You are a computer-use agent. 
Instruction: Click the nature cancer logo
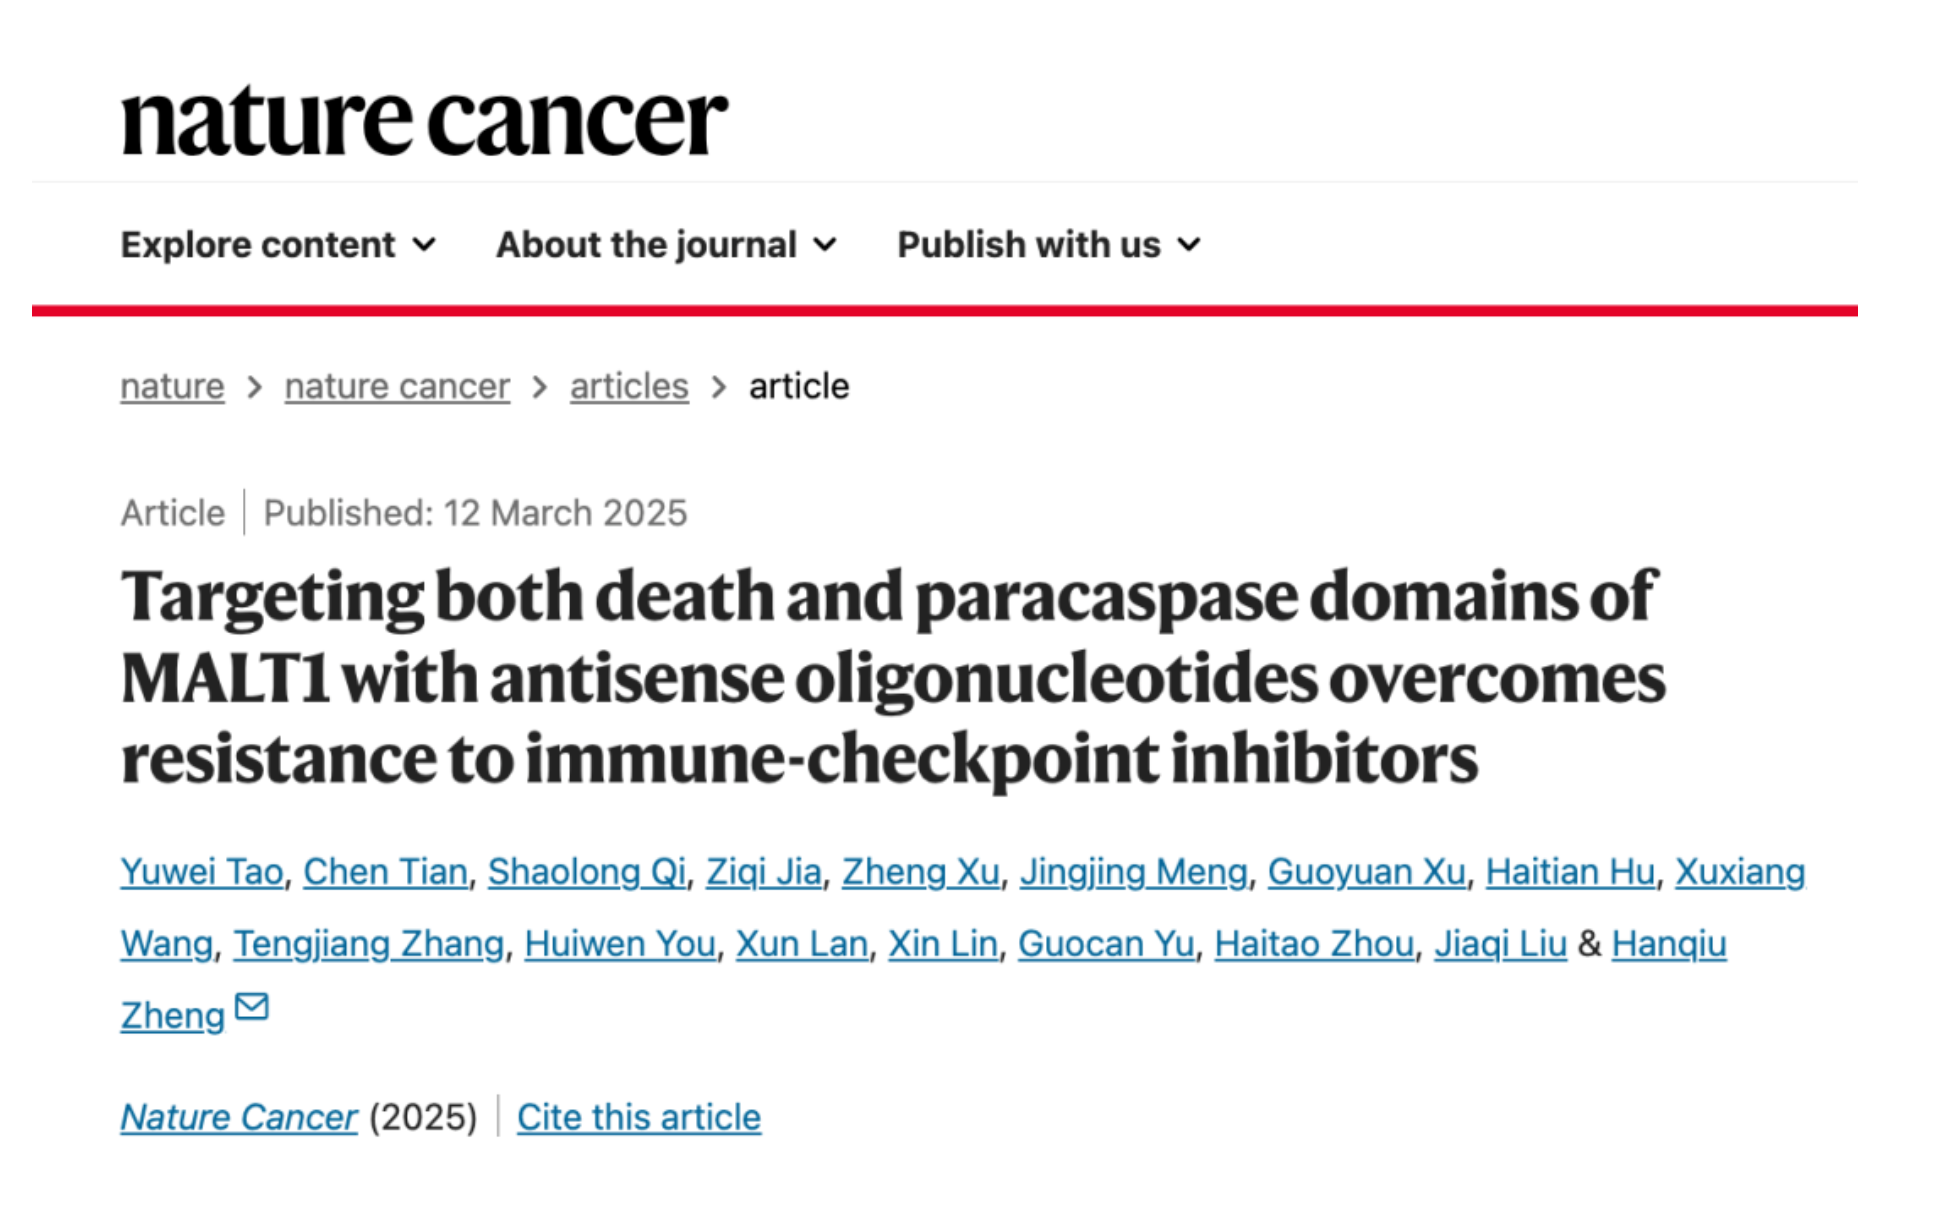[424, 120]
